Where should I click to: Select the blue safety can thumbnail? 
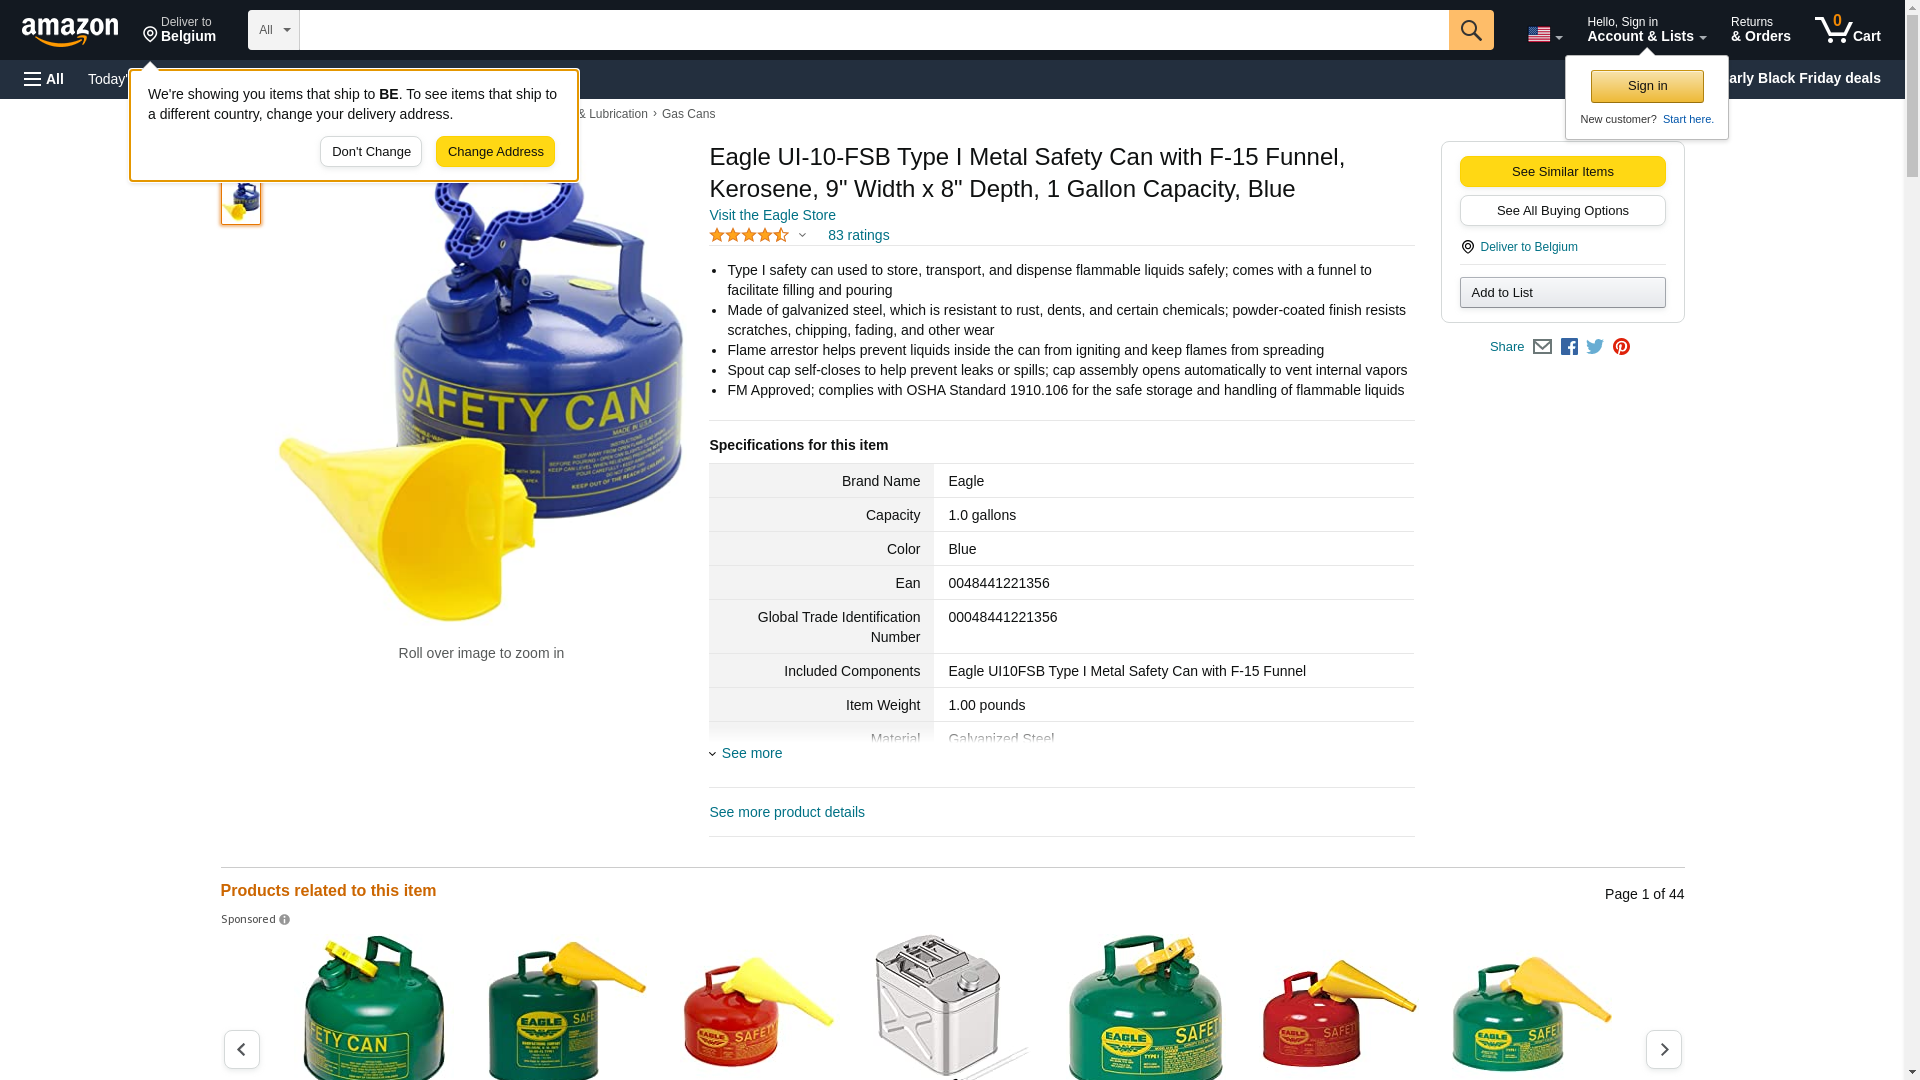point(241,199)
